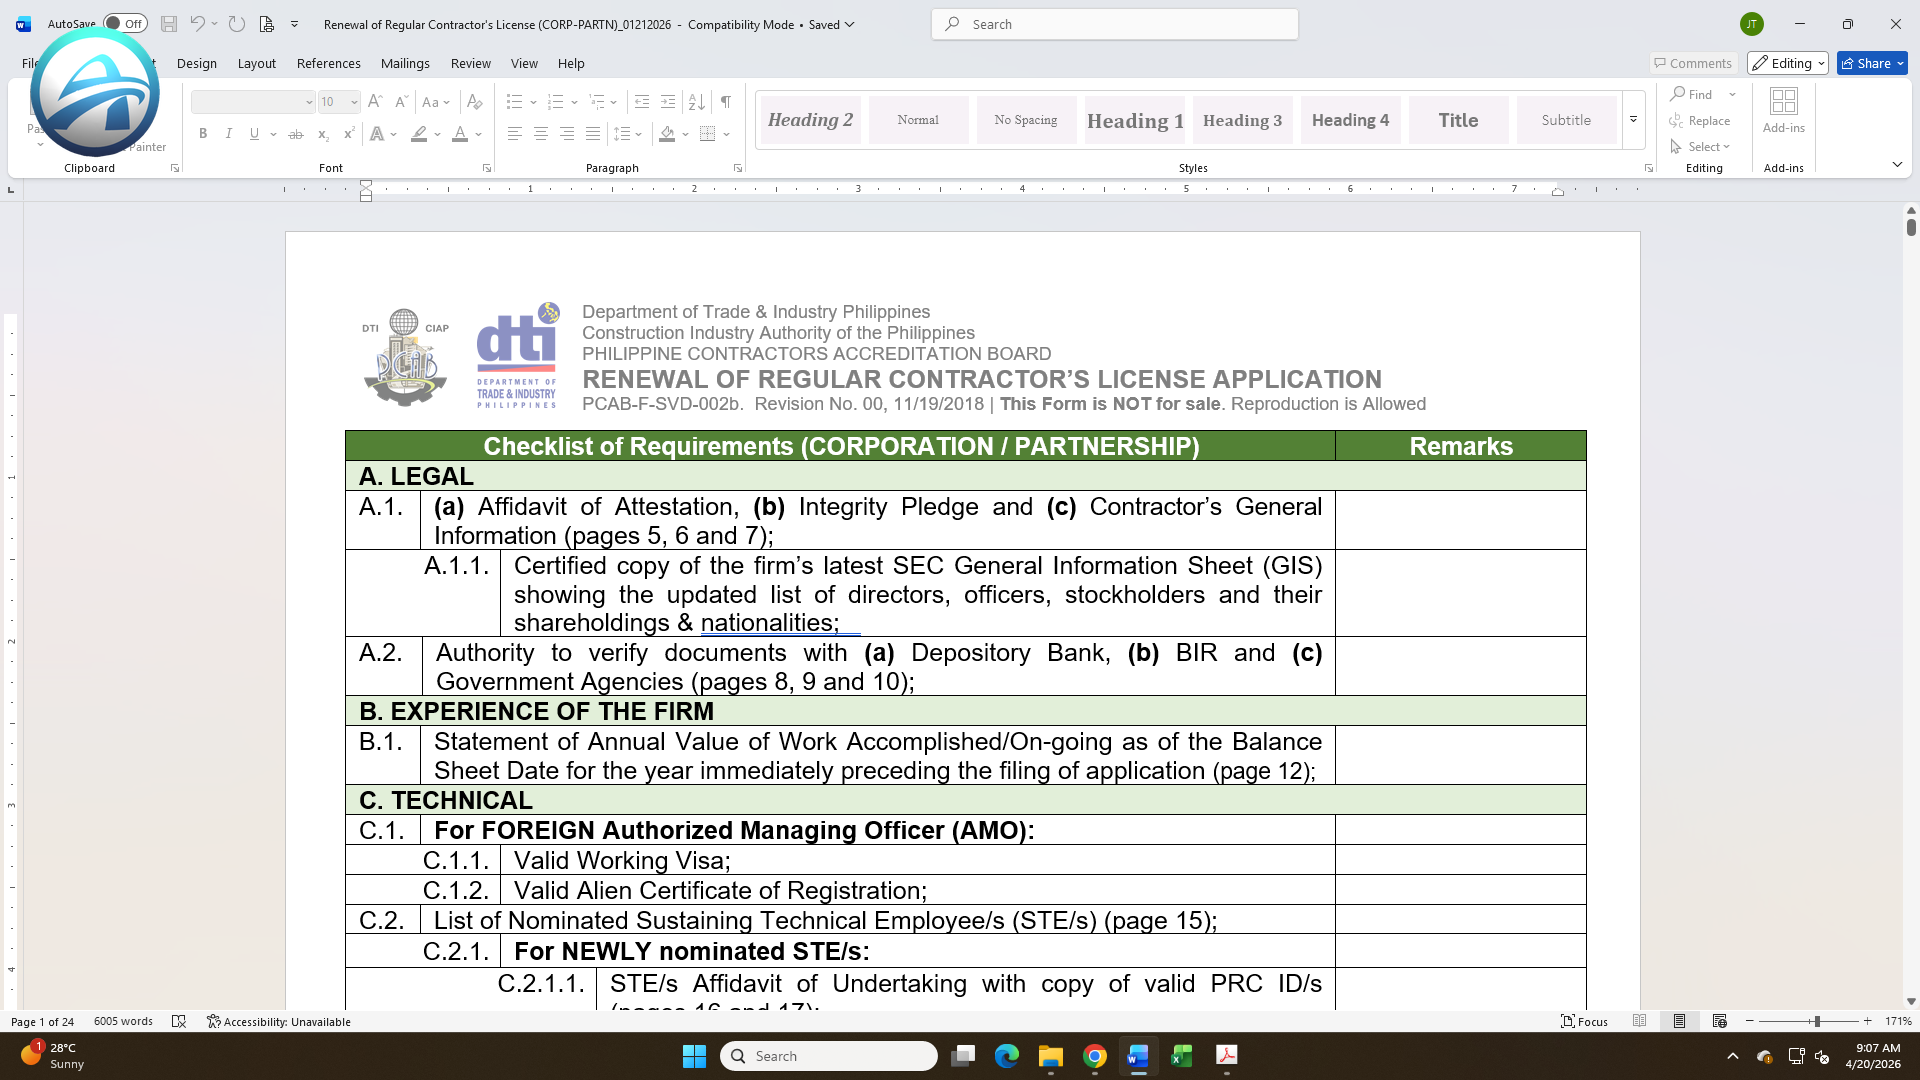The width and height of the screenshot is (1920, 1080).
Task: Decrease font size
Action: coord(401,102)
